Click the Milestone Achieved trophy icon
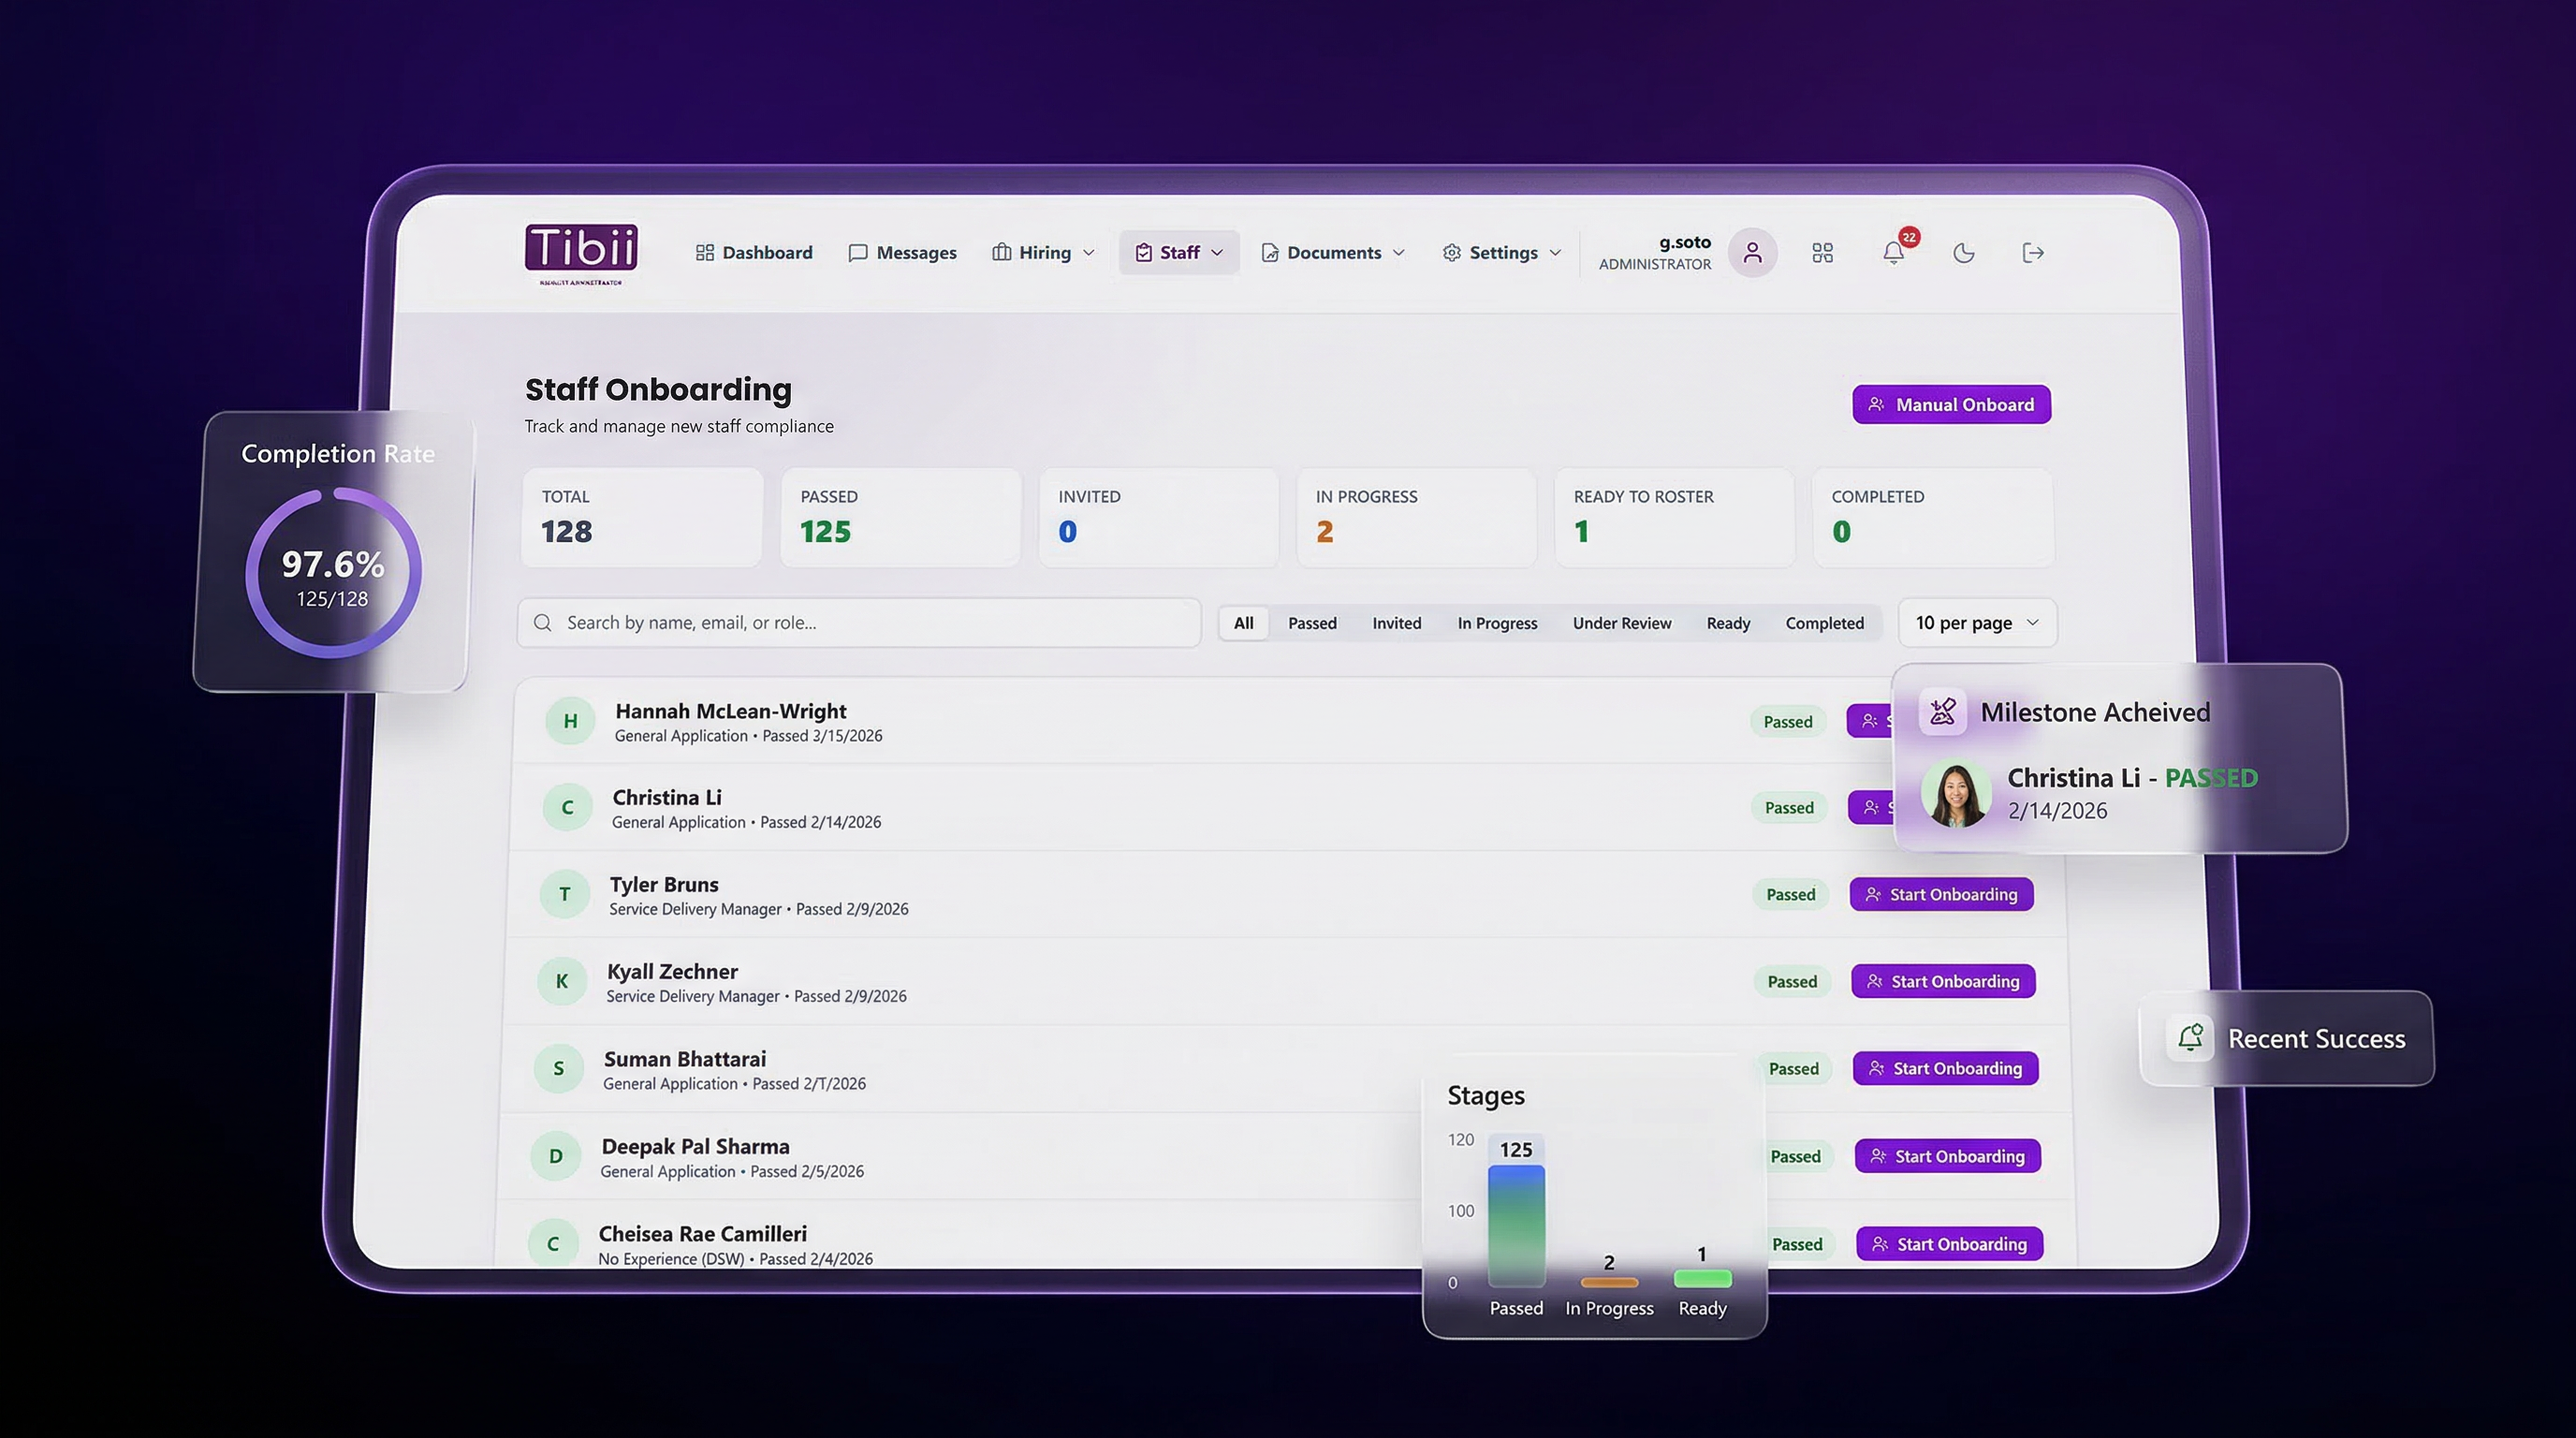This screenshot has height=1438, width=2576. click(1943, 711)
